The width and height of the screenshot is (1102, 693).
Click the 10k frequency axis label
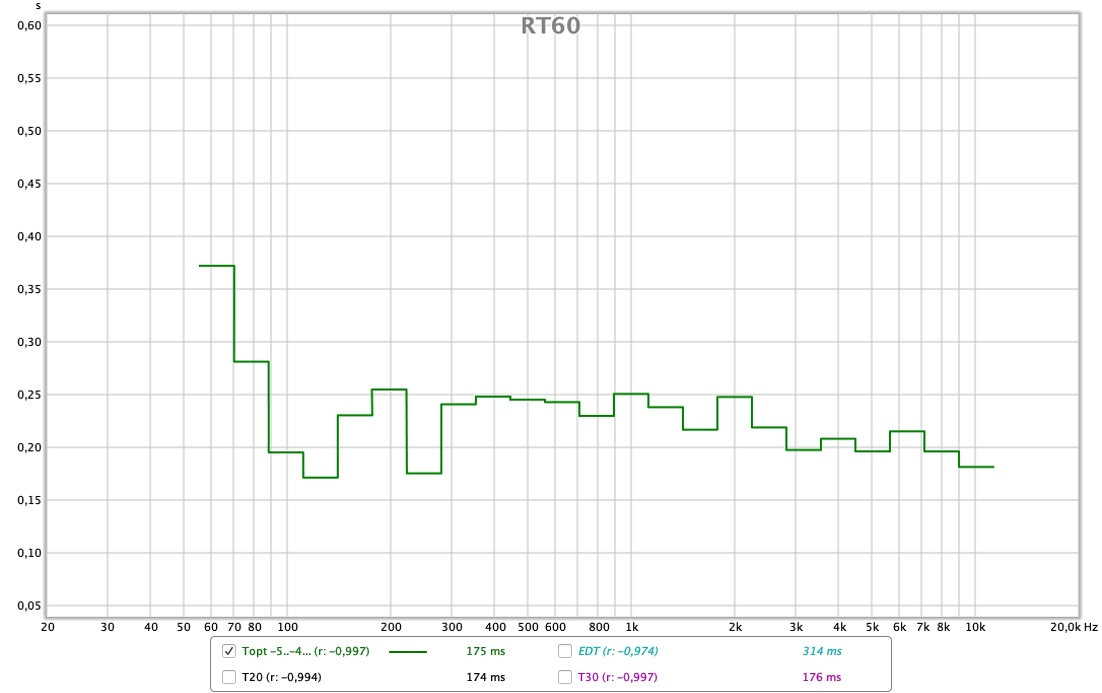[975, 627]
